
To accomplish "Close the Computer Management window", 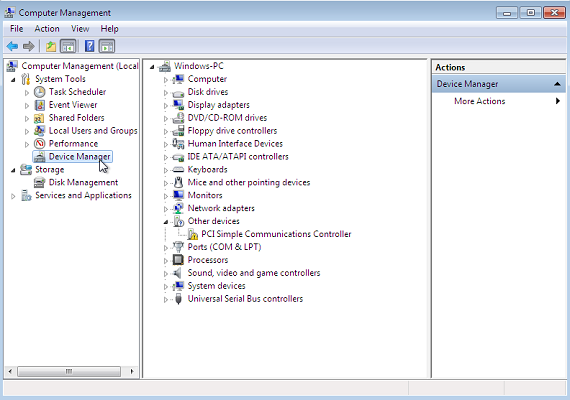I will click(x=554, y=13).
